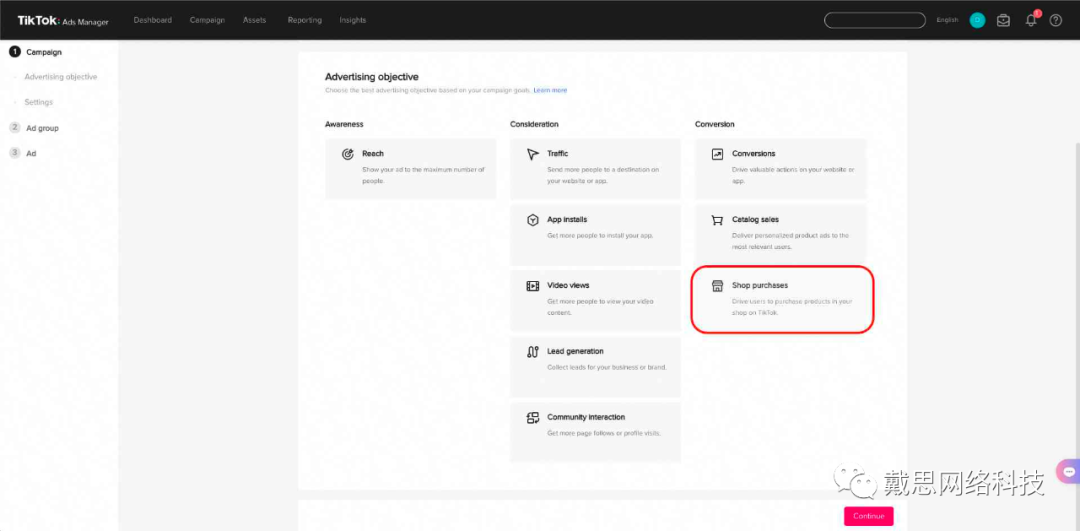Click the Reach target icon
The height and width of the screenshot is (531, 1080).
348,154
